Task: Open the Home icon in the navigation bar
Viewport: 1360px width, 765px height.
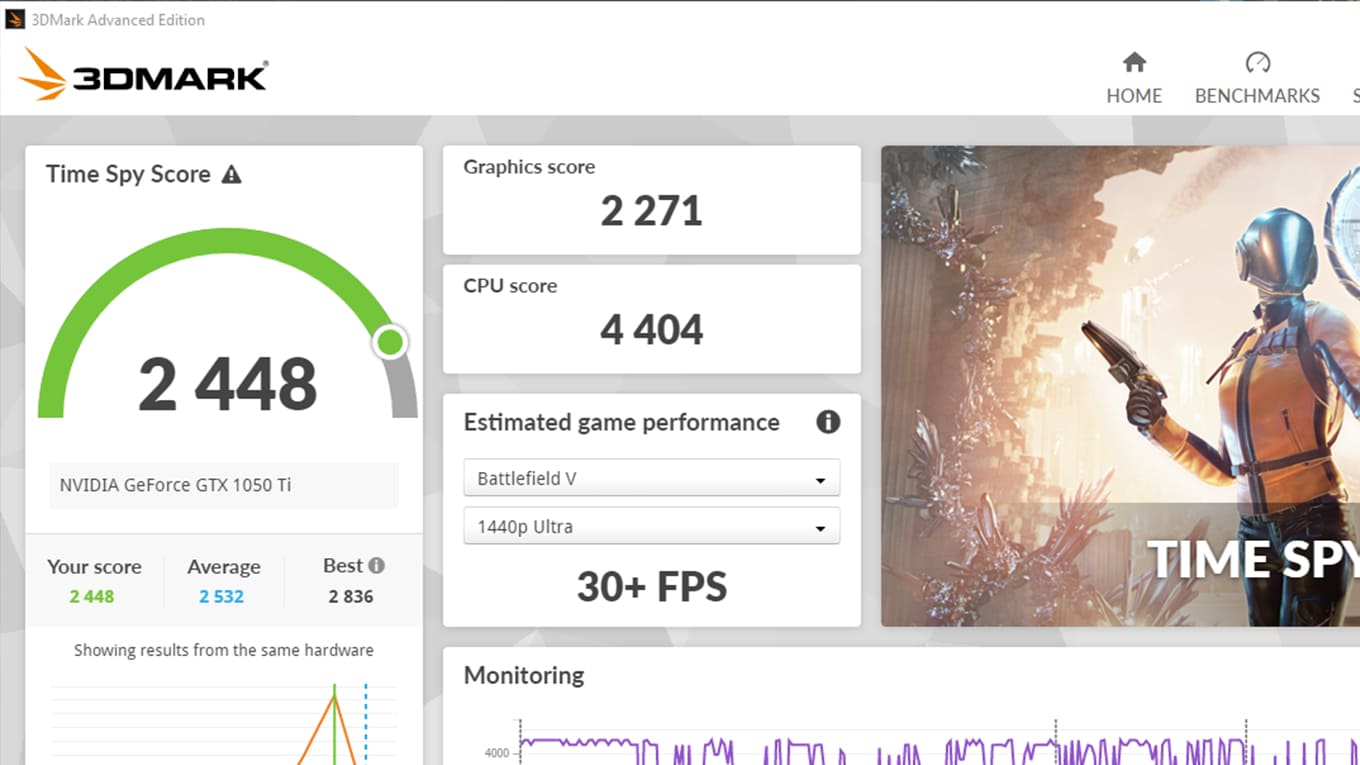Action: [x=1134, y=63]
